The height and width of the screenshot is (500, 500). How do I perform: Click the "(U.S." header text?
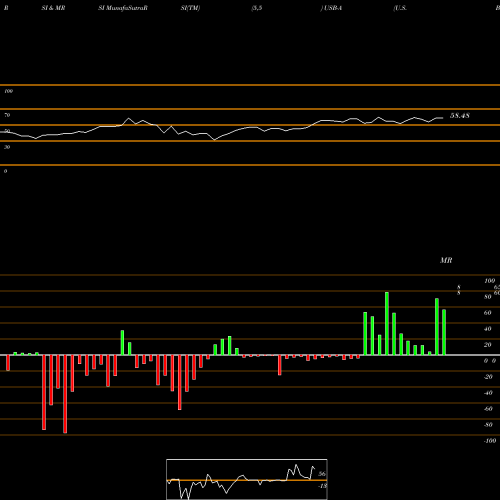(x=400, y=8)
